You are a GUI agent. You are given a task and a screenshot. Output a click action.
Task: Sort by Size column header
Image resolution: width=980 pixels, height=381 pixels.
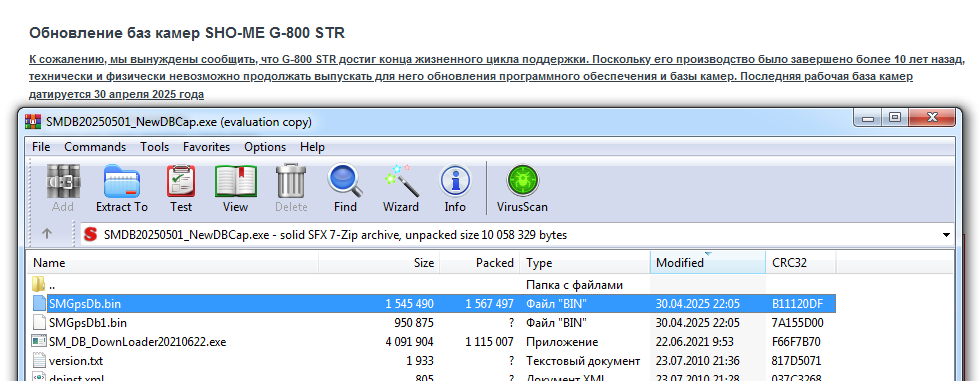coord(379,263)
